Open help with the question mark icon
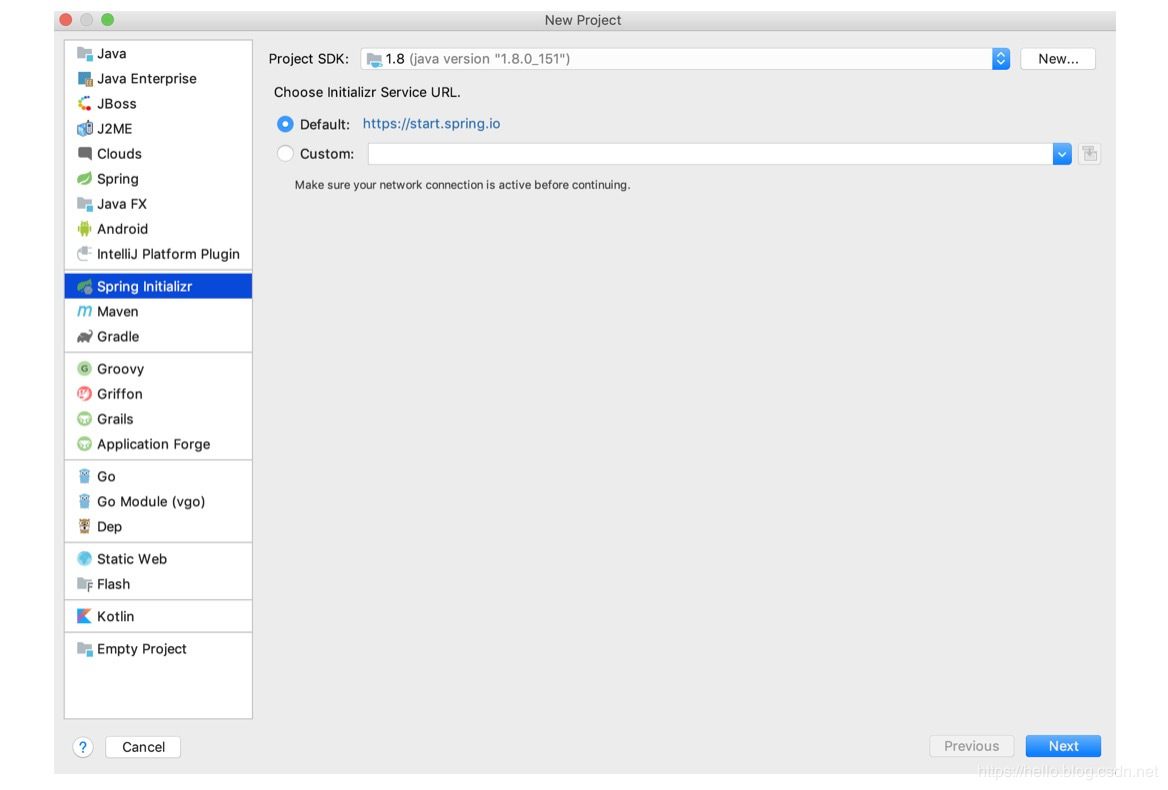Screen dimensions: 1168x790 (x=83, y=747)
